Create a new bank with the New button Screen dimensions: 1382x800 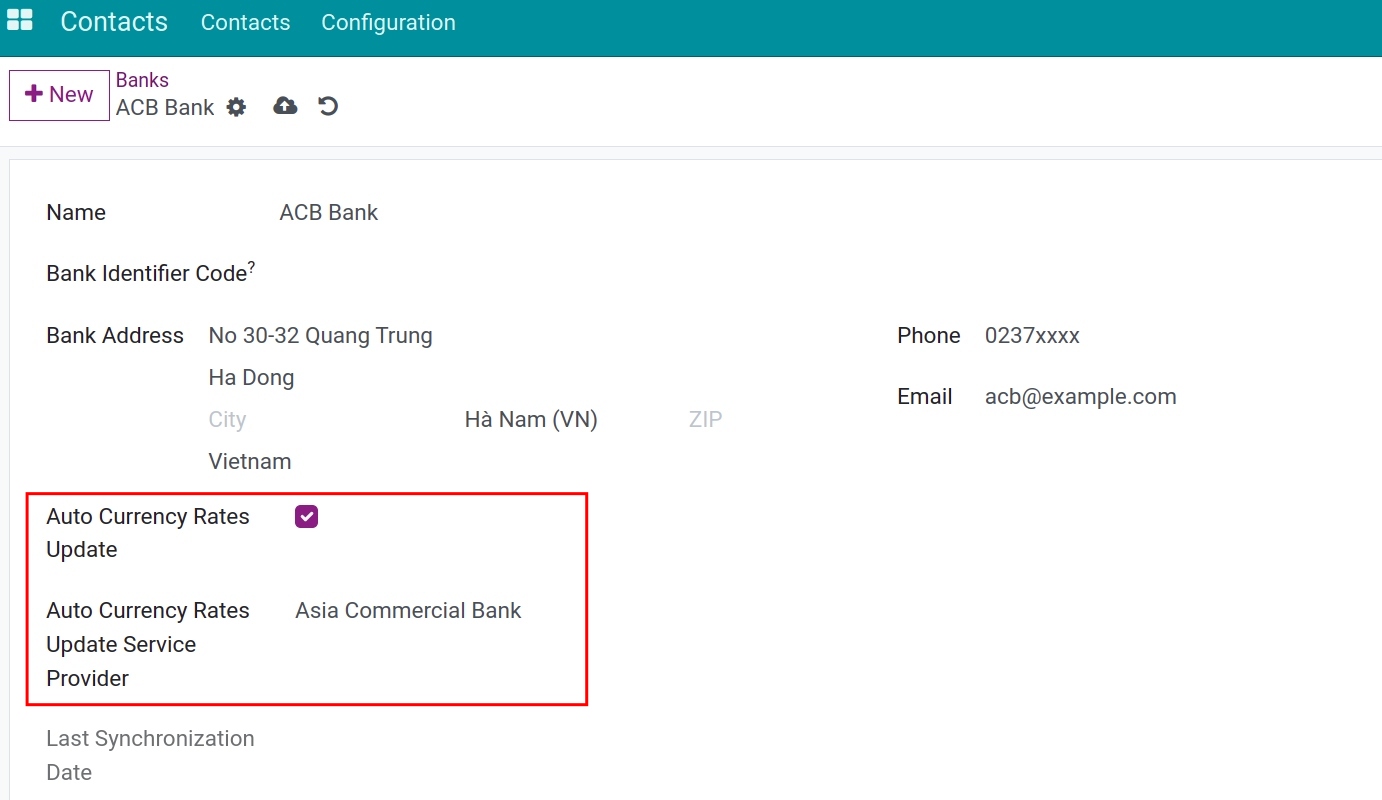59,95
